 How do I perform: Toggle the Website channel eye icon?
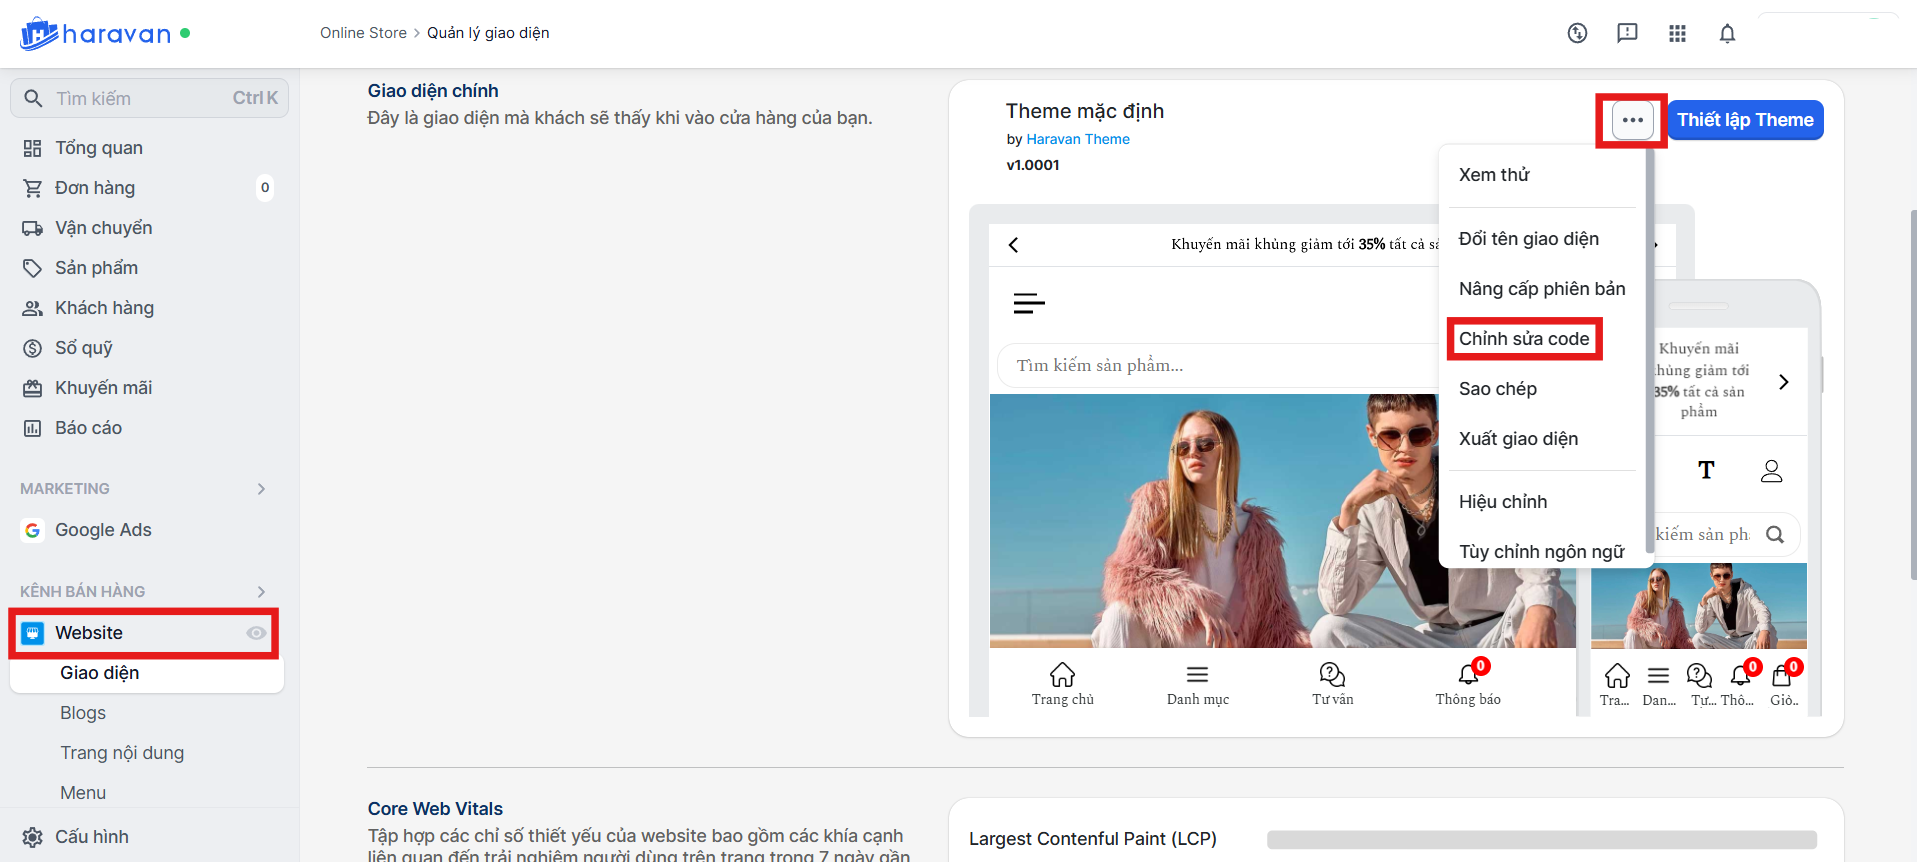point(256,633)
